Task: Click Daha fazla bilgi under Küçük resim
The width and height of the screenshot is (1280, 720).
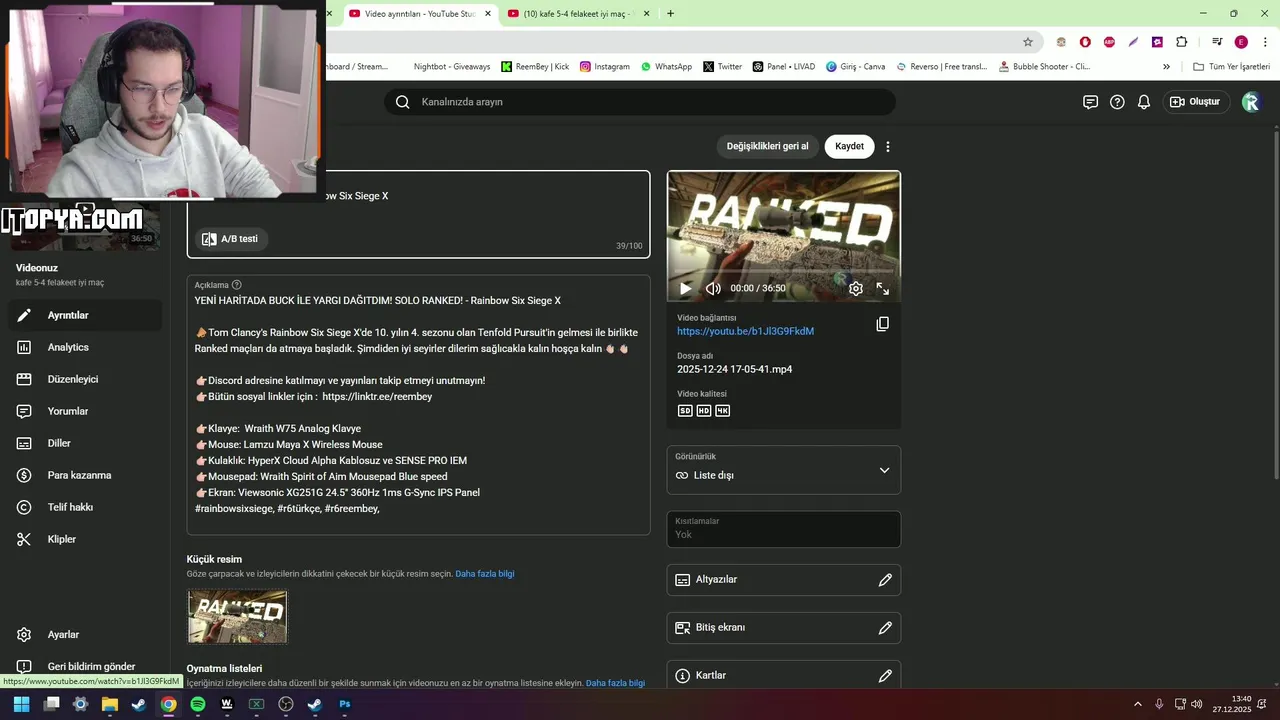Action: [x=485, y=574]
